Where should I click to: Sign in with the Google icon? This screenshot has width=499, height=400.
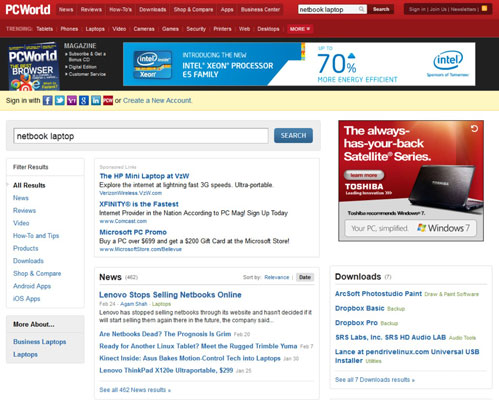pos(84,100)
